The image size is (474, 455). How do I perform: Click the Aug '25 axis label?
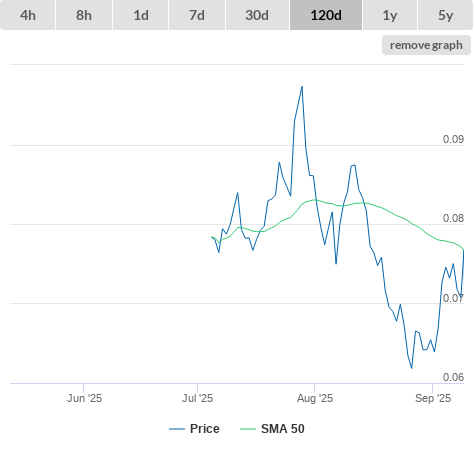[x=315, y=398]
